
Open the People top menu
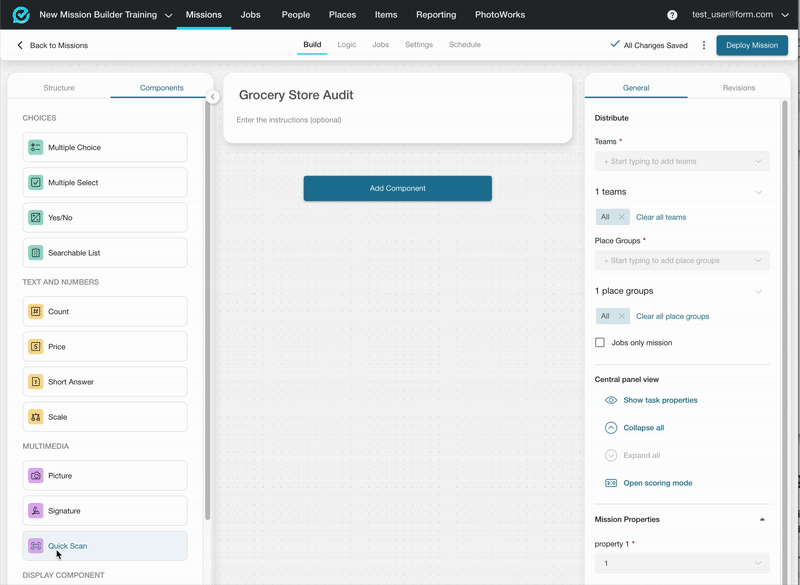pyautogui.click(x=296, y=15)
